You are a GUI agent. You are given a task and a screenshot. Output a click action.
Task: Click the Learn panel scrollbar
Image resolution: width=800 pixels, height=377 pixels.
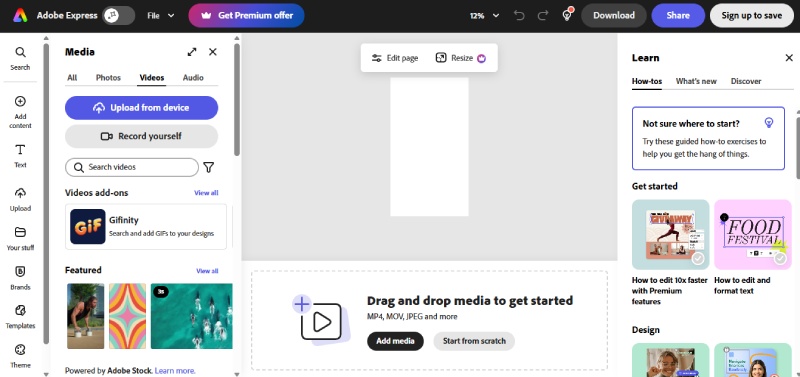pyautogui.click(x=797, y=148)
